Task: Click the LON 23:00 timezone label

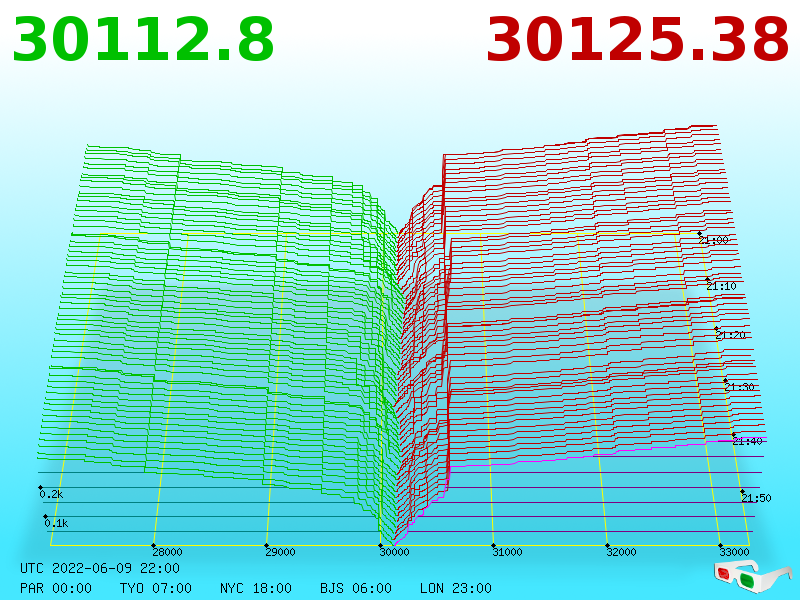Action: pos(456,588)
